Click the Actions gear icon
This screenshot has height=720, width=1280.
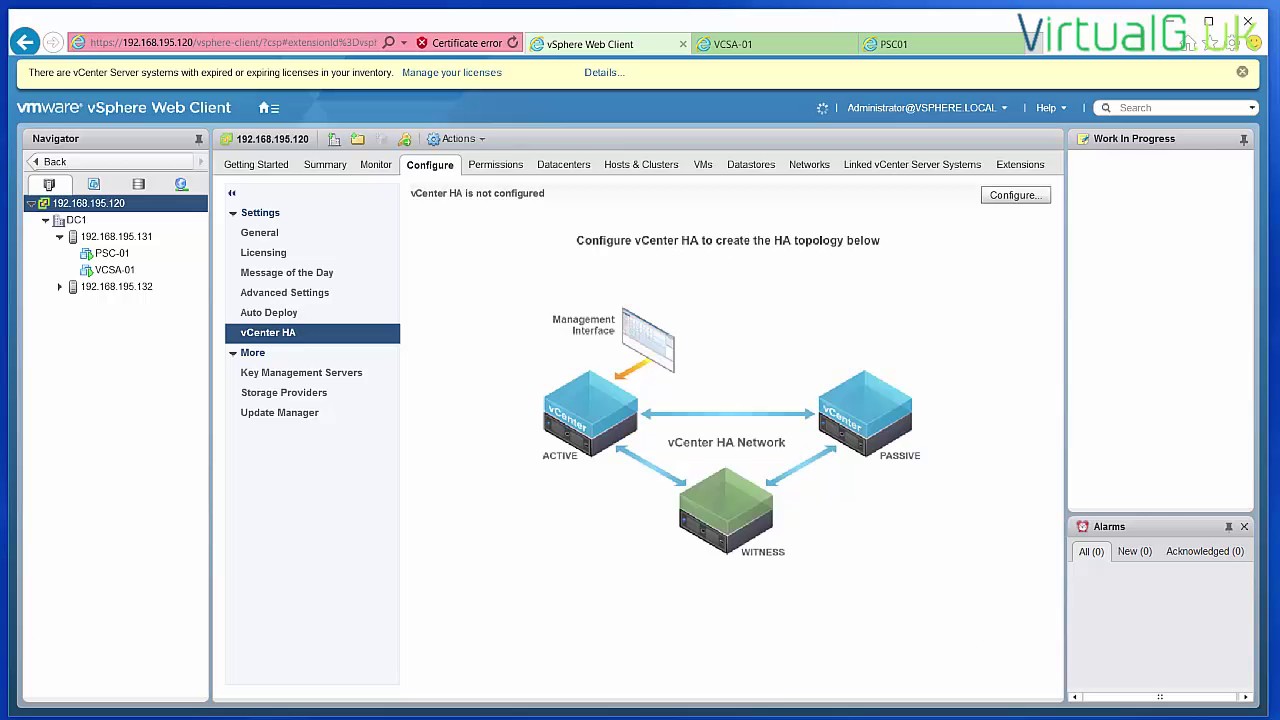433,139
